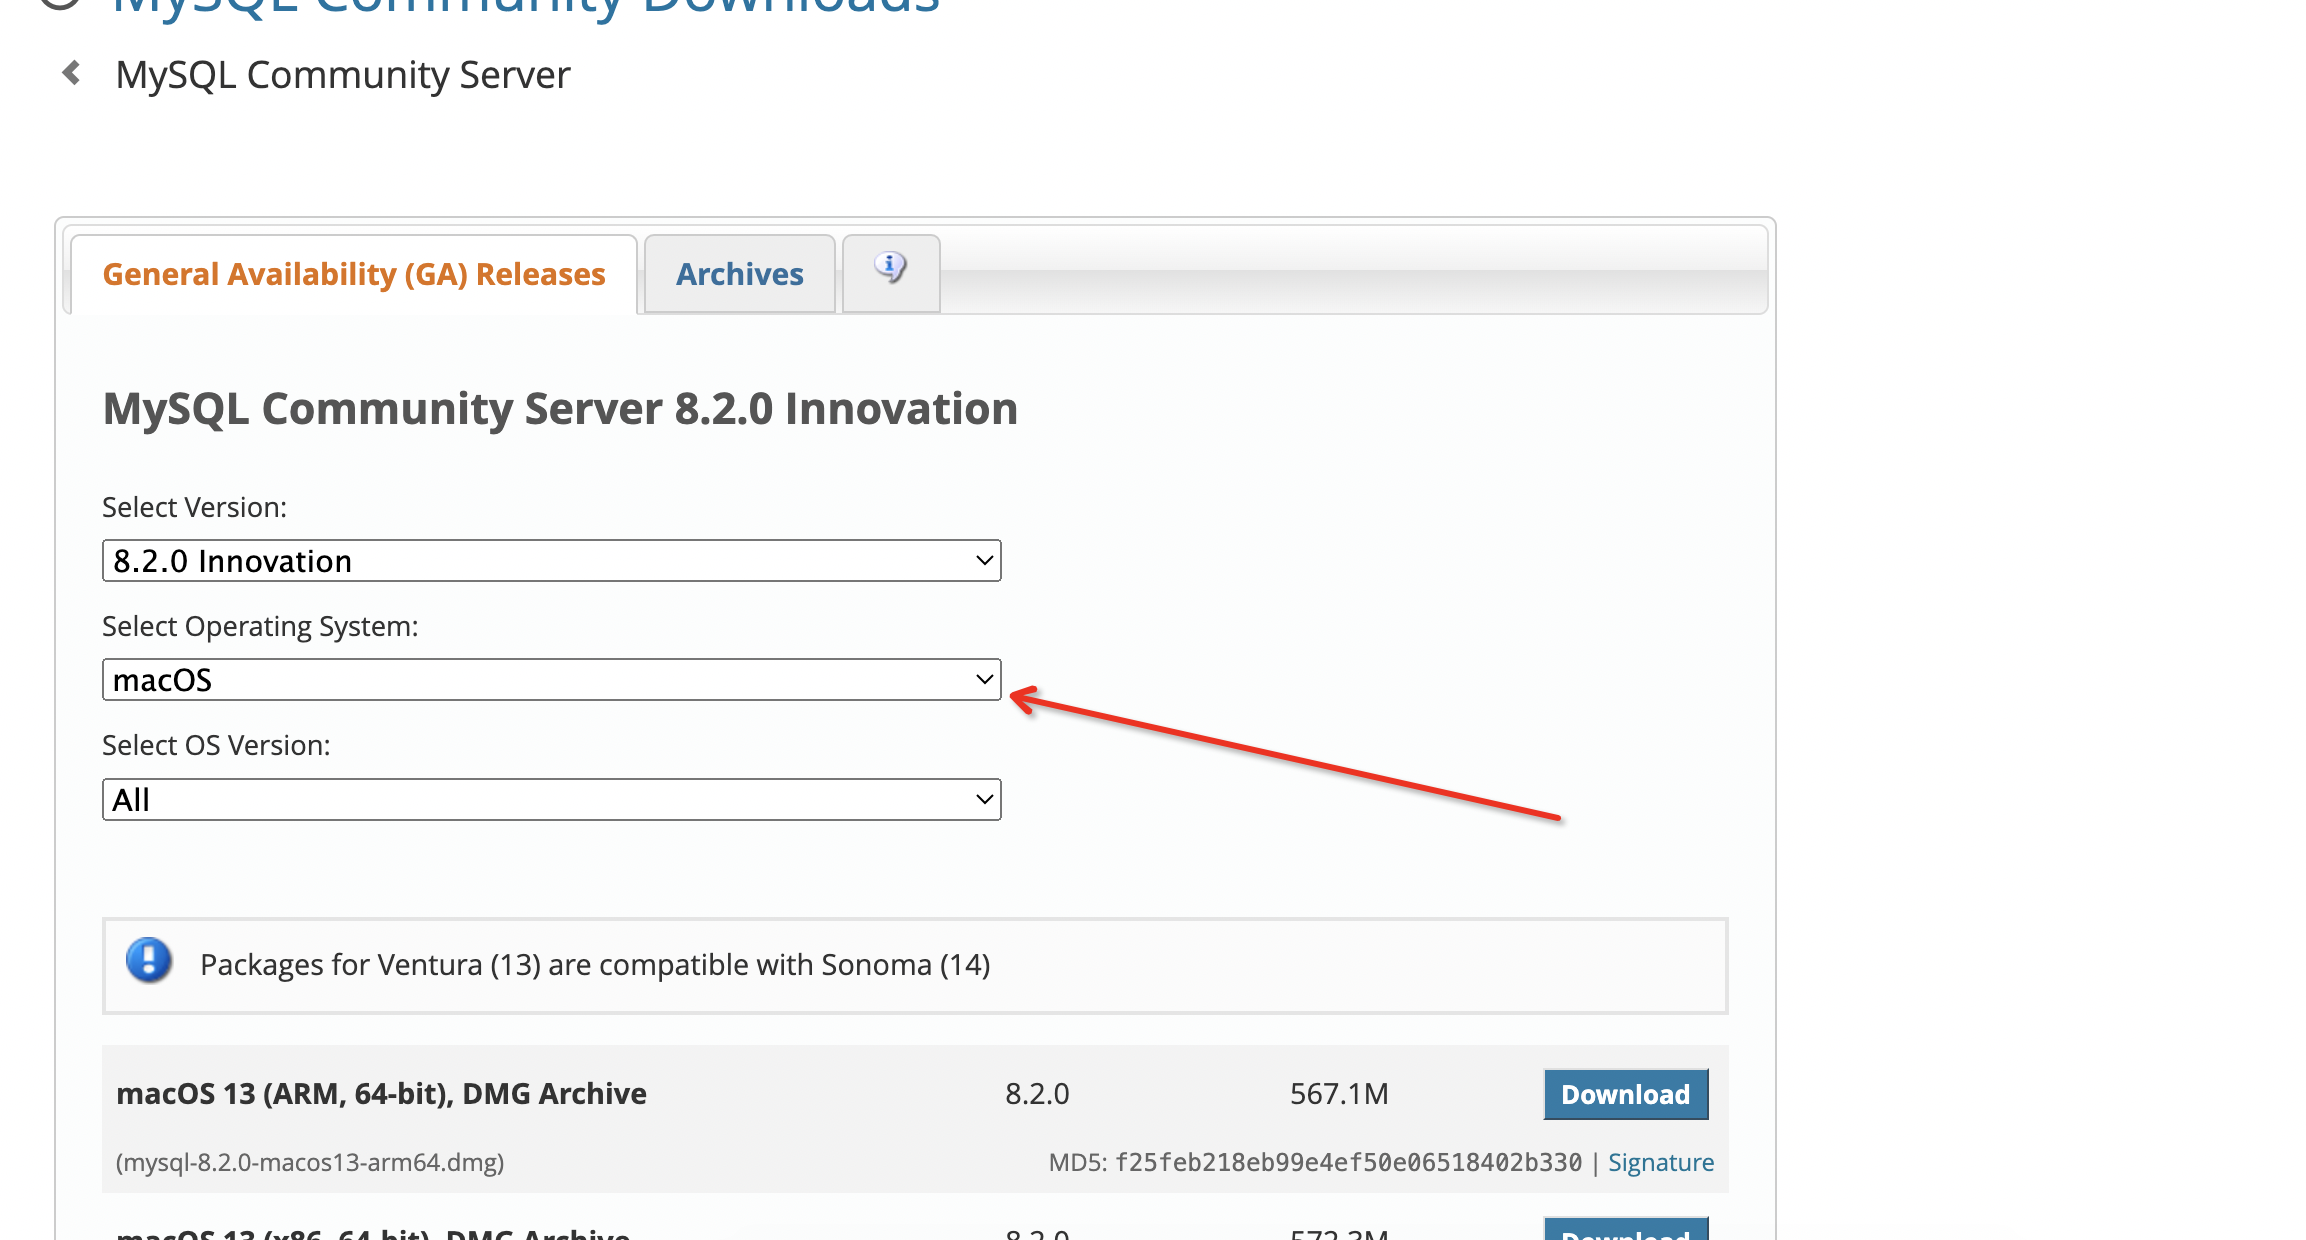Click the back chevron beside MySQL Community Server
Screen dimensions: 2306x1240
pos(71,73)
